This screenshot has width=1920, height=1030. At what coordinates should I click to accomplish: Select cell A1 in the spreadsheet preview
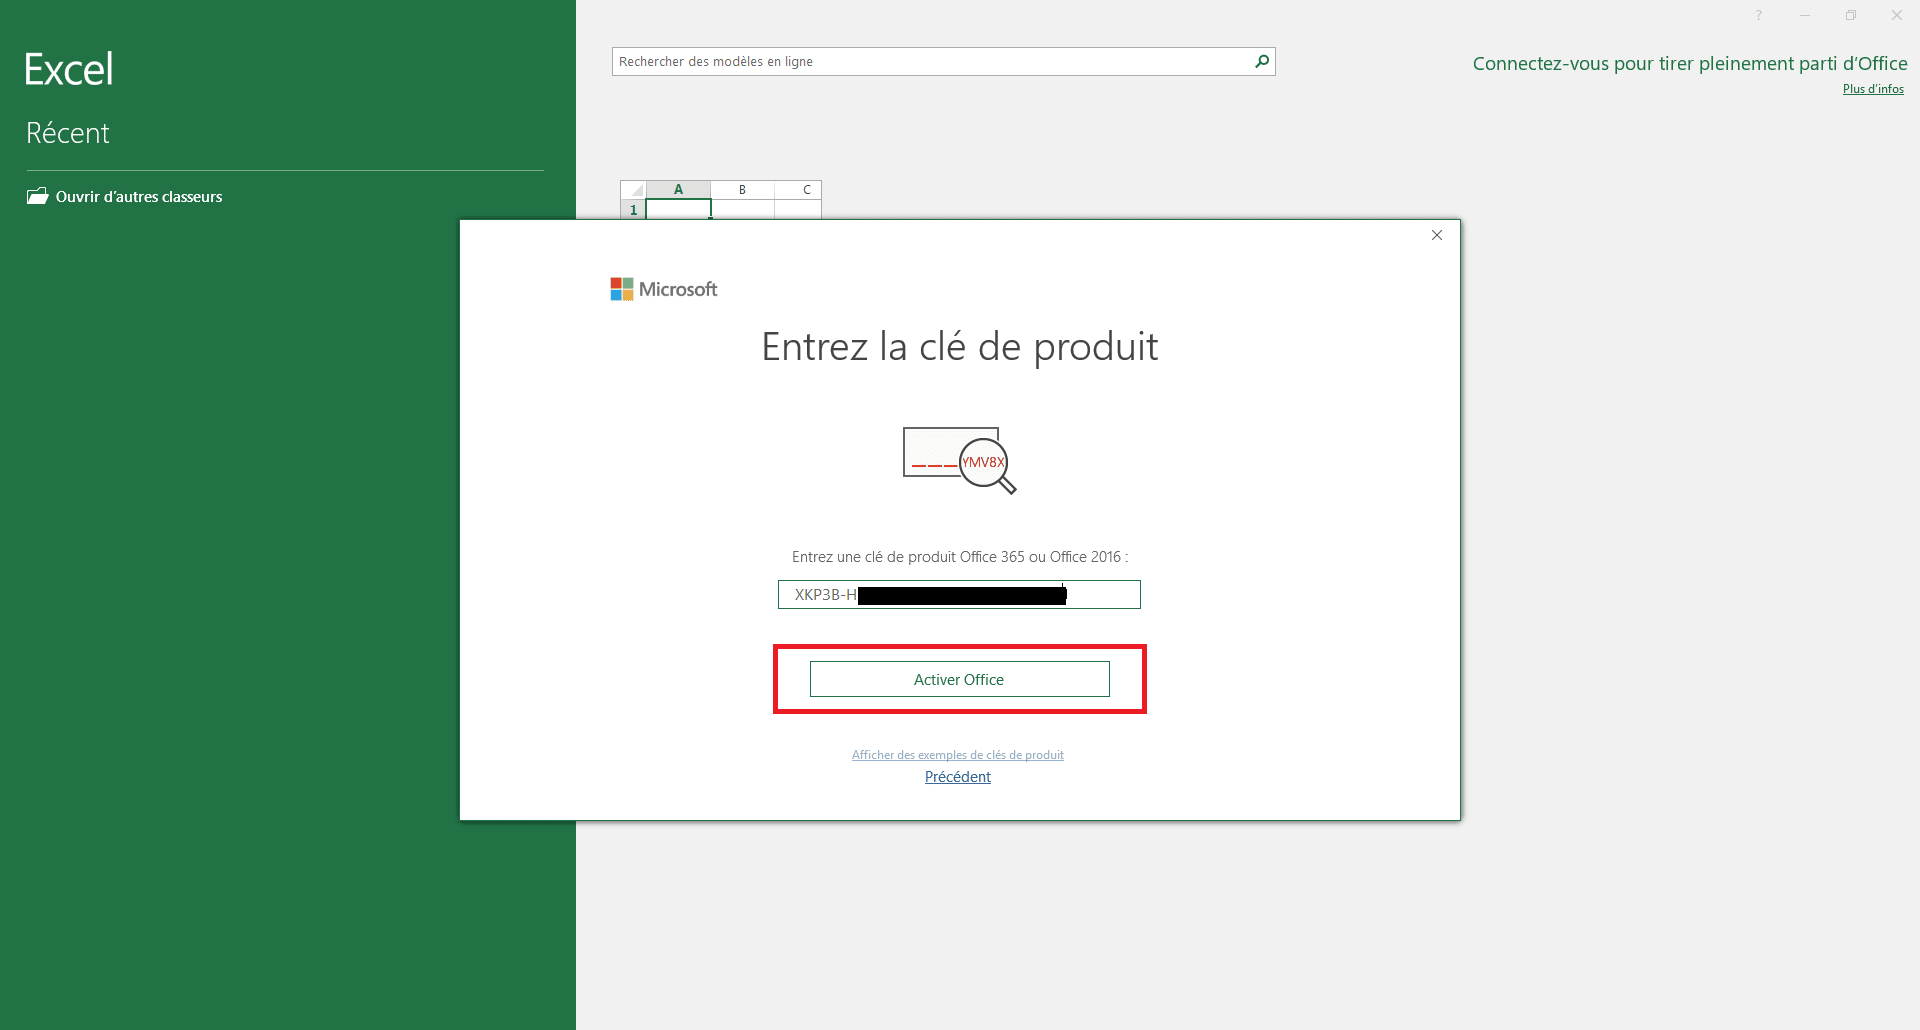tap(678, 210)
